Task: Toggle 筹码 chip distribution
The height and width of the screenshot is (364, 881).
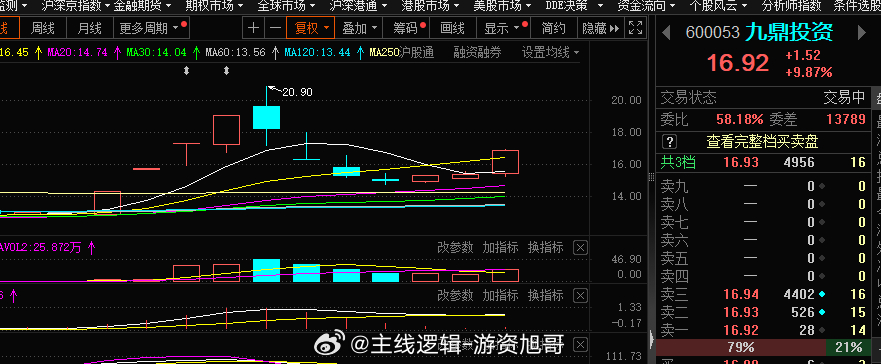Action: coord(406,28)
